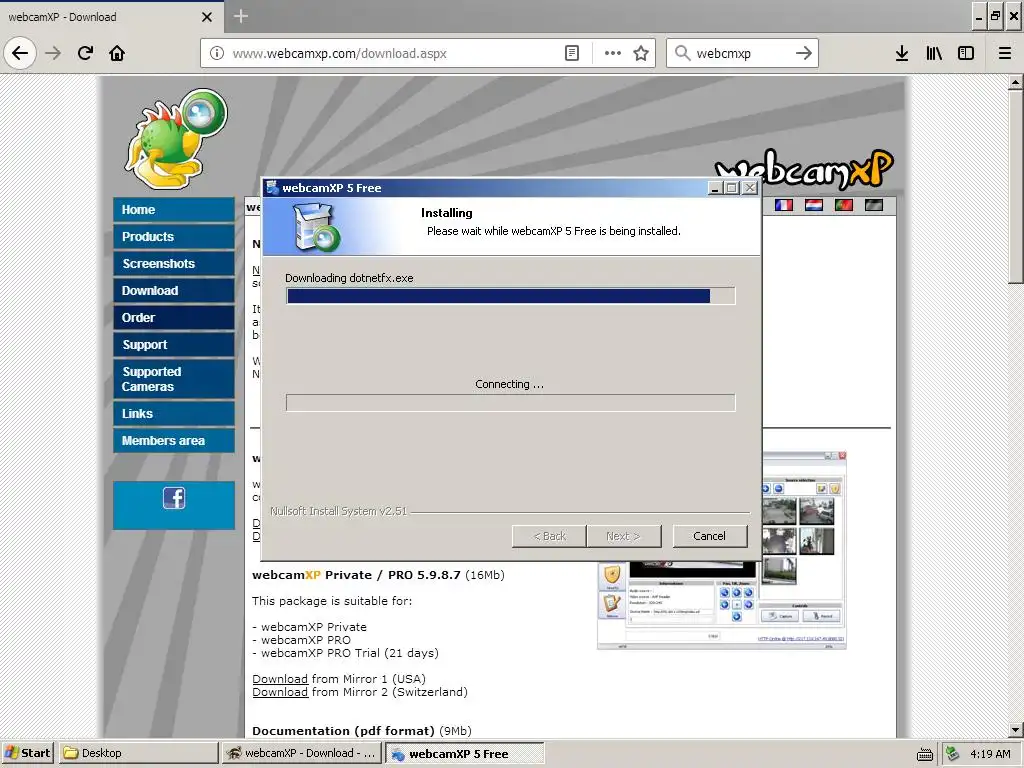Click the Nullsoft Install System v2.51 label
This screenshot has width=1024, height=768.
pyautogui.click(x=338, y=511)
